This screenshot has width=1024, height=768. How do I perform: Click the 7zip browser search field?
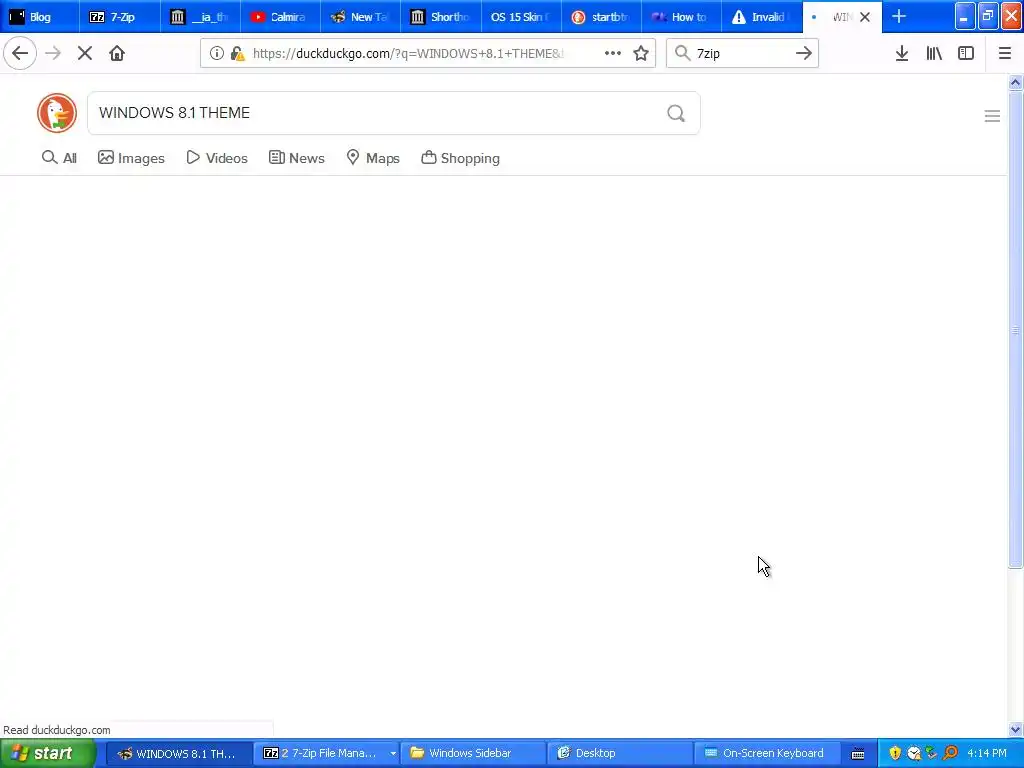click(743, 54)
